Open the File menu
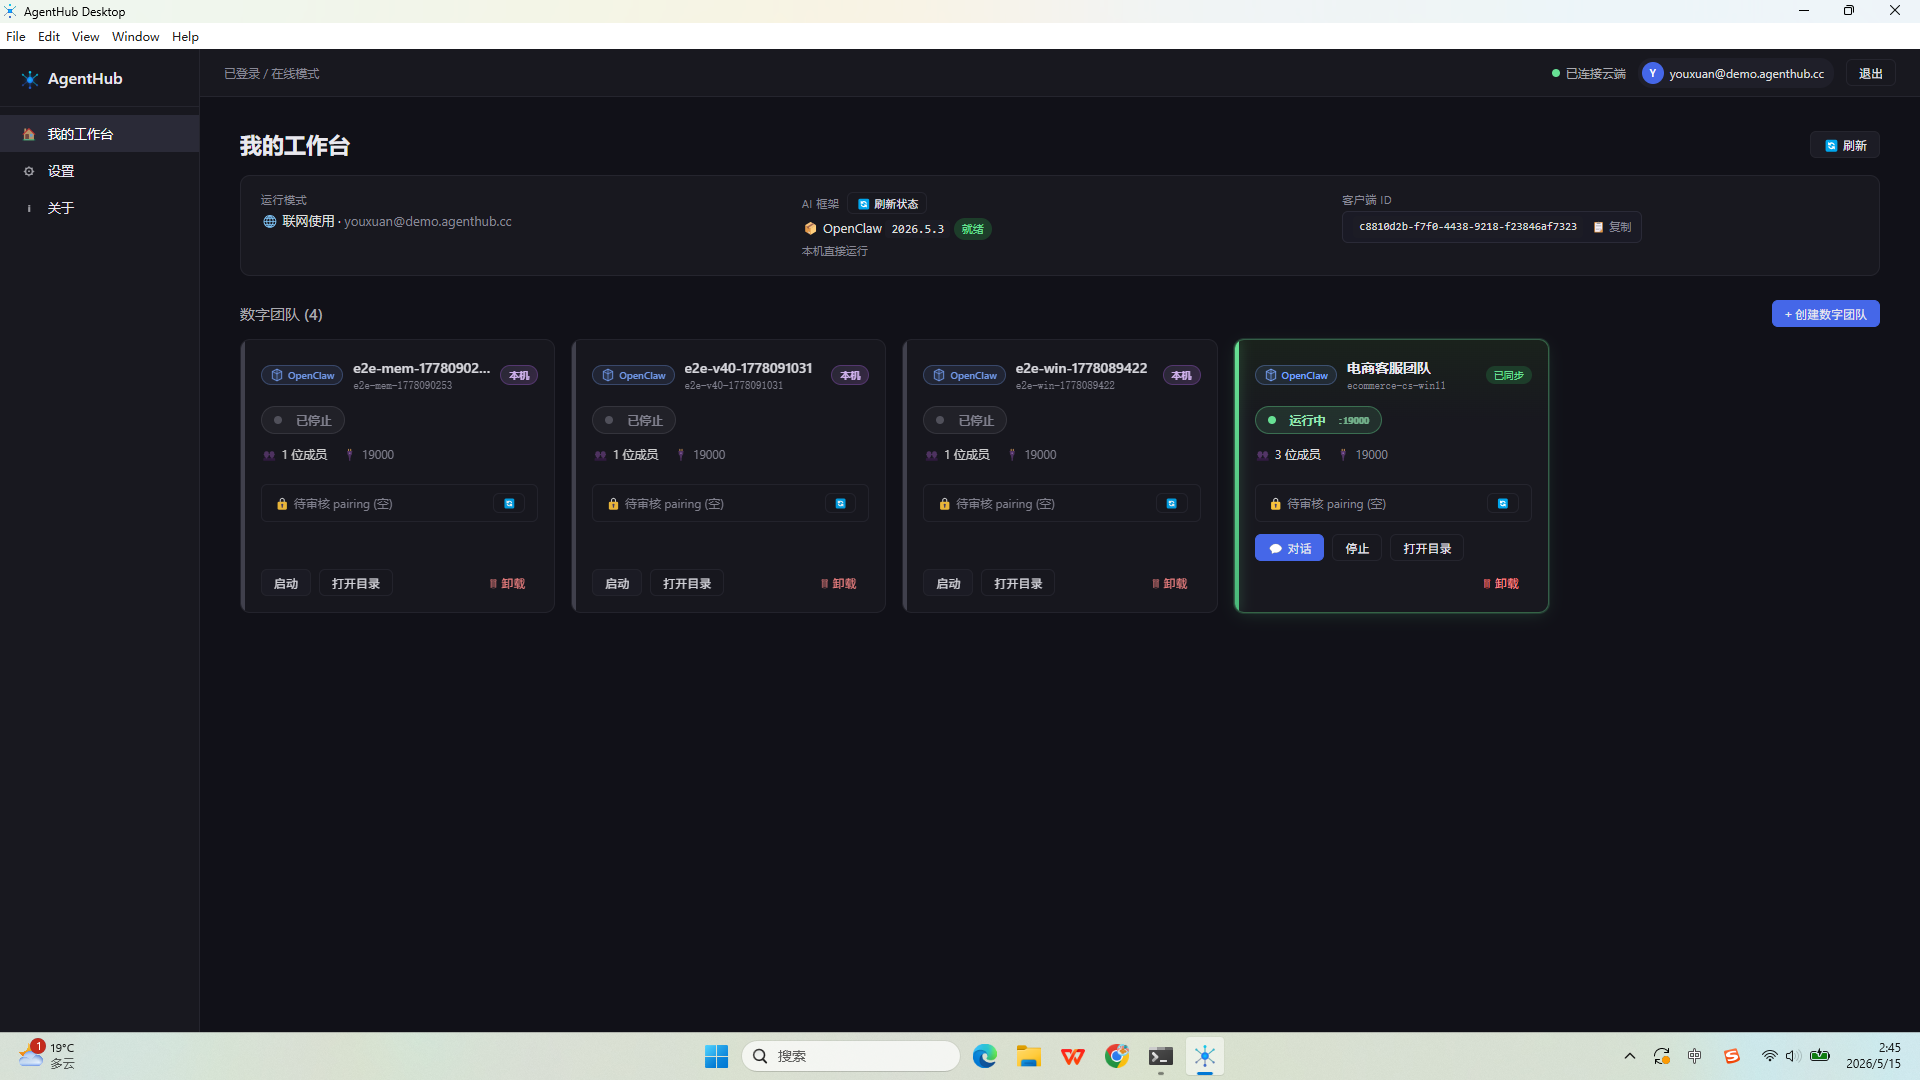 [x=16, y=37]
